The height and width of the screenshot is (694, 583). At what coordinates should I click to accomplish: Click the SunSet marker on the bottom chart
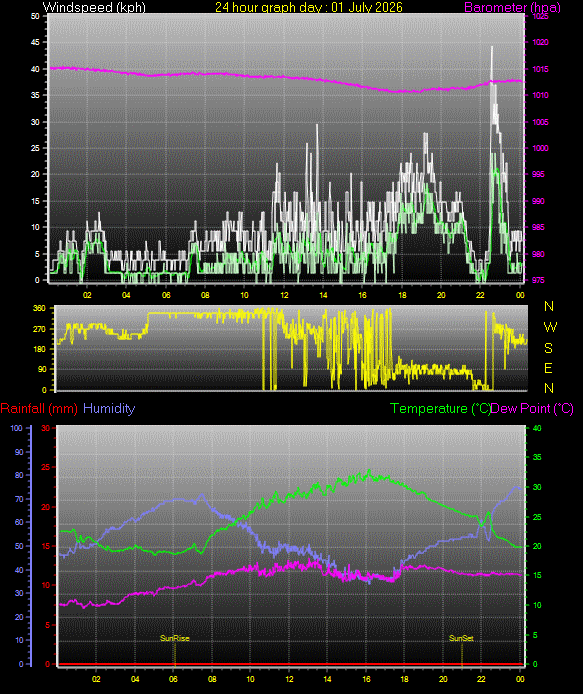pos(461,638)
